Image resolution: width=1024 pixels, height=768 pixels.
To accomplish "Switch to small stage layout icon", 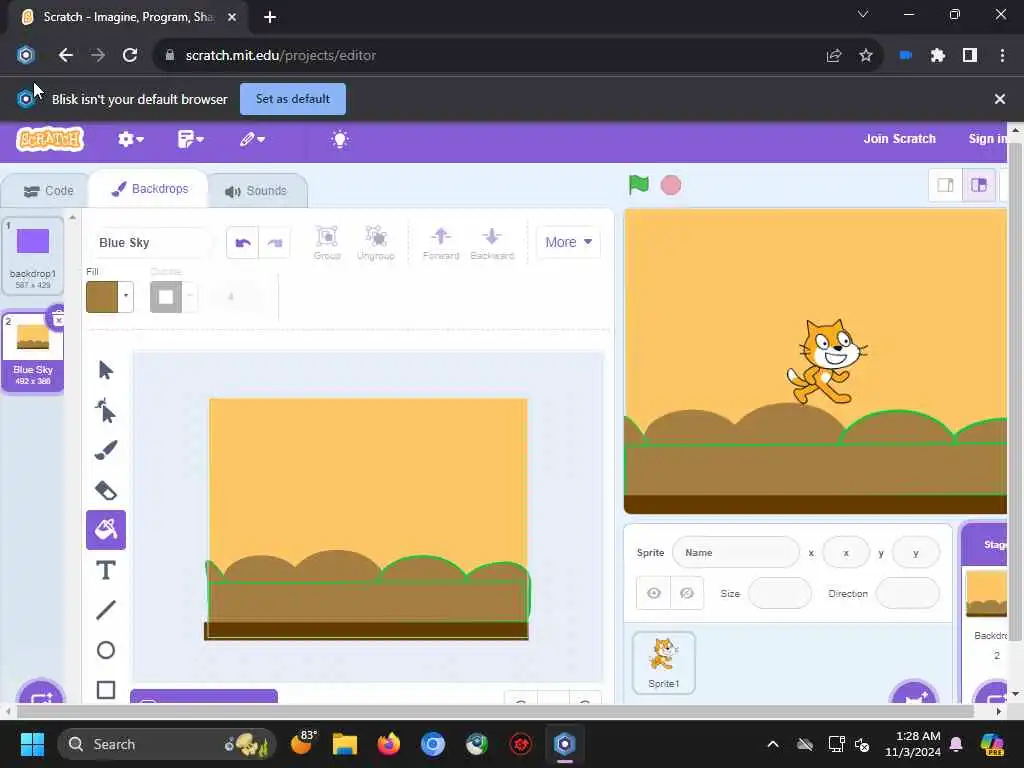I will pos(945,185).
